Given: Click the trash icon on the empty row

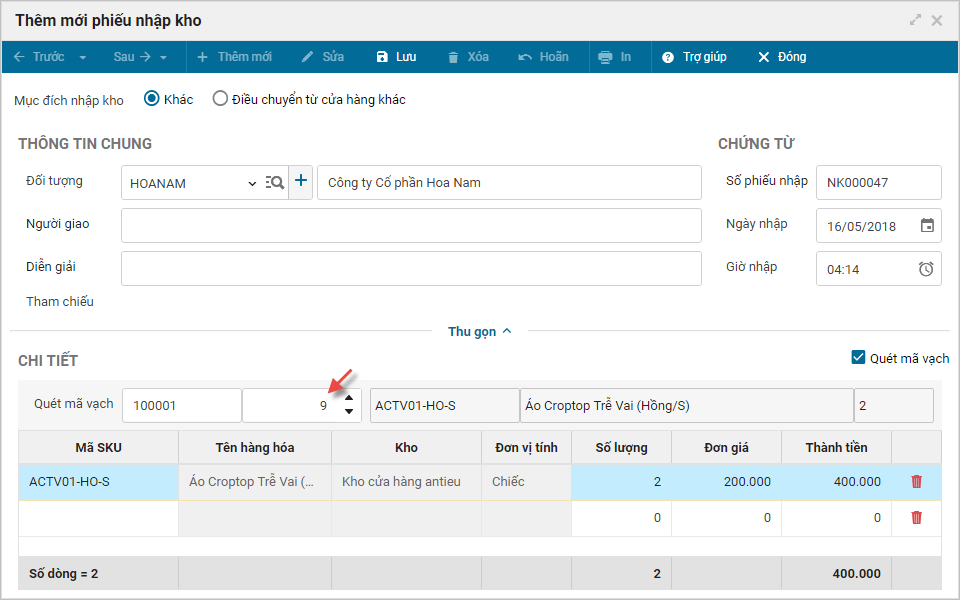Looking at the screenshot, I should click(x=916, y=518).
